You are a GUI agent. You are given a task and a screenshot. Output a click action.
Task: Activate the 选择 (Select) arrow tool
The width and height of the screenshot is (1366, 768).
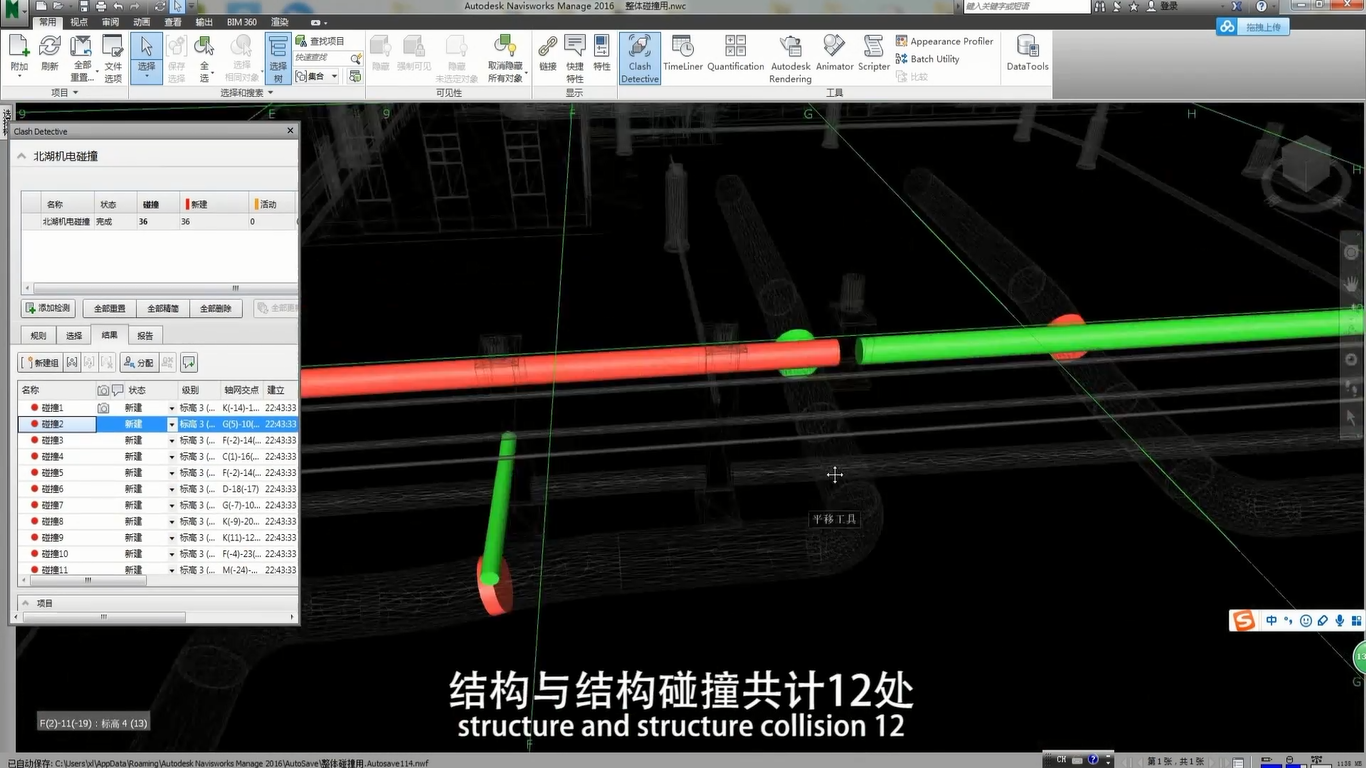(146, 58)
